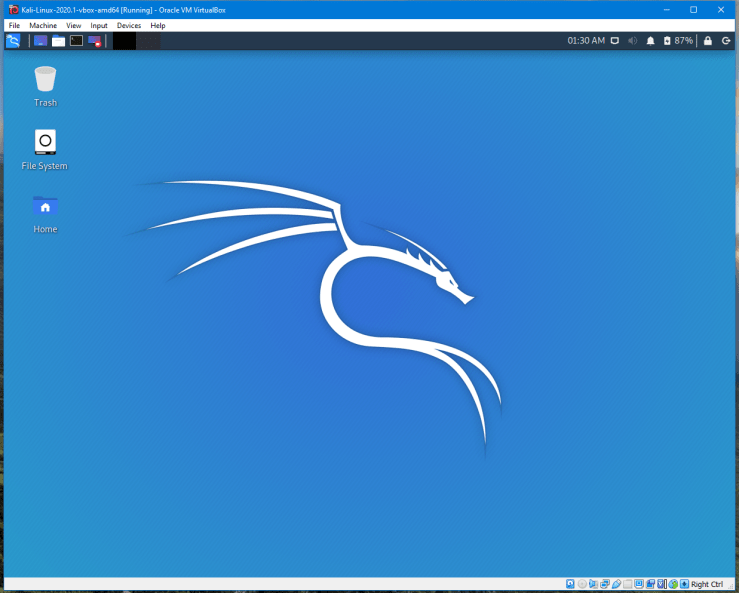Viewport: 739px width, 593px height.
Task: Click the show desktop panel icon
Action: 40,41
